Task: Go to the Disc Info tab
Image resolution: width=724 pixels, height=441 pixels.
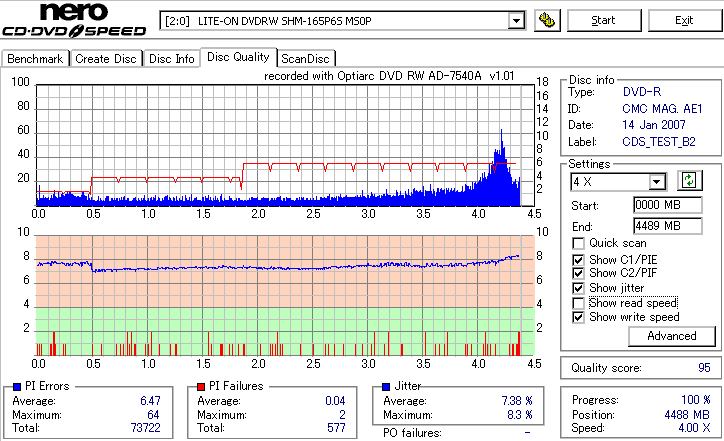Action: click(x=171, y=59)
